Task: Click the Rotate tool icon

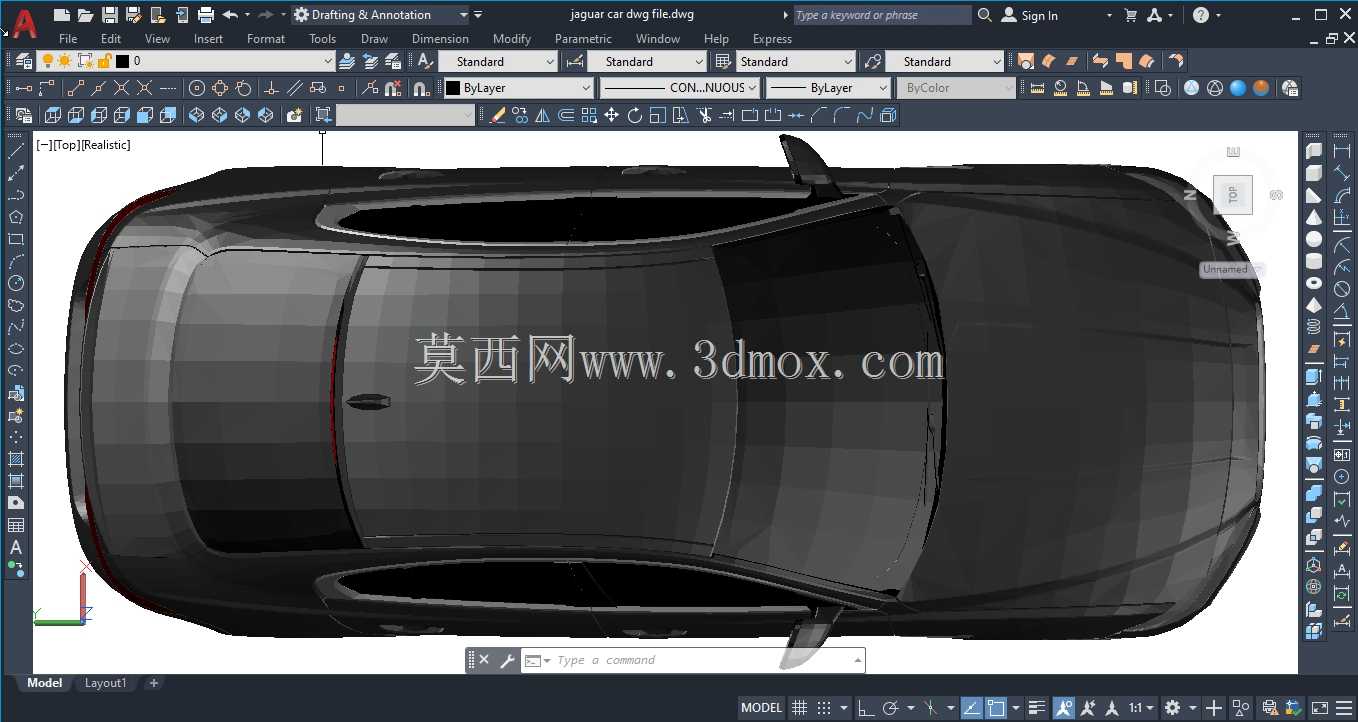Action: [635, 115]
